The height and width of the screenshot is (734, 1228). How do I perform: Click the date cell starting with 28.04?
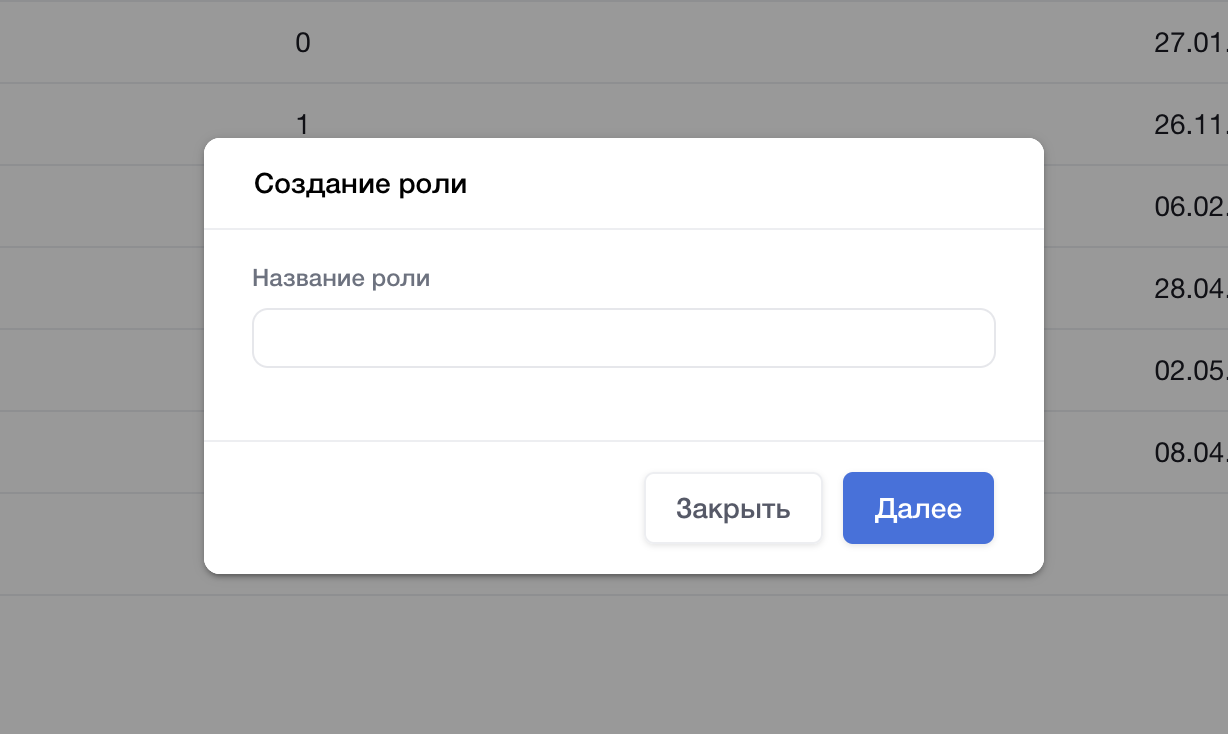coord(1190,289)
